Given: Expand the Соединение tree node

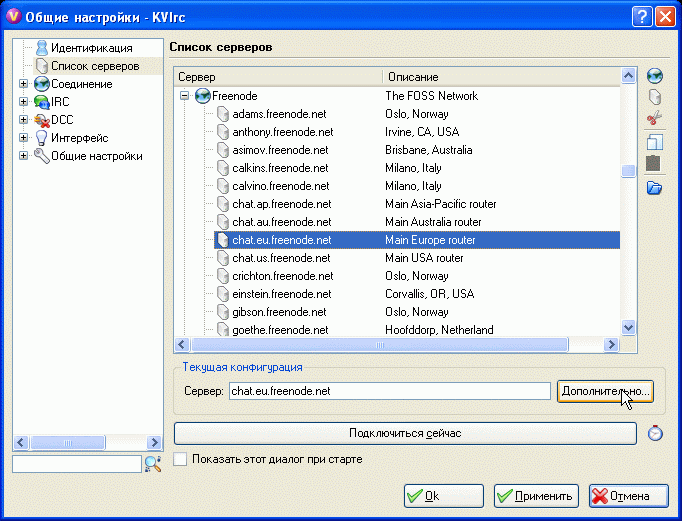Looking at the screenshot, I should point(23,83).
